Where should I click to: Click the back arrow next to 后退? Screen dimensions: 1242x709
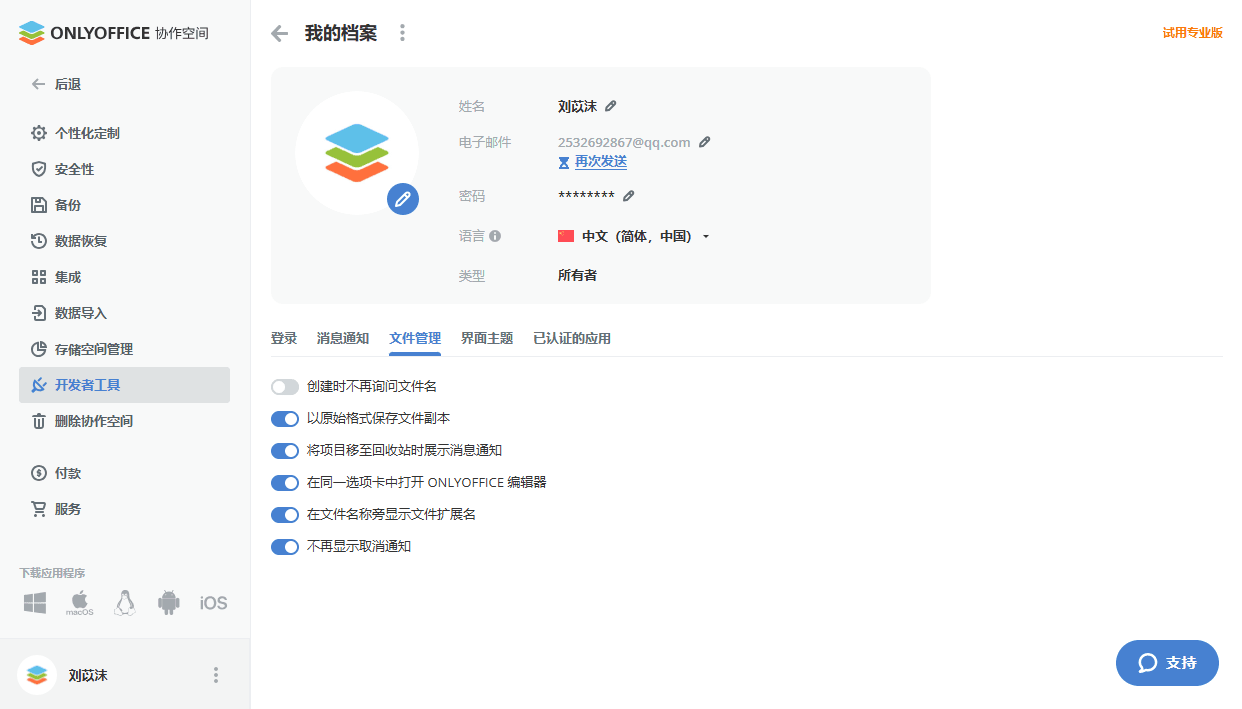[x=38, y=84]
